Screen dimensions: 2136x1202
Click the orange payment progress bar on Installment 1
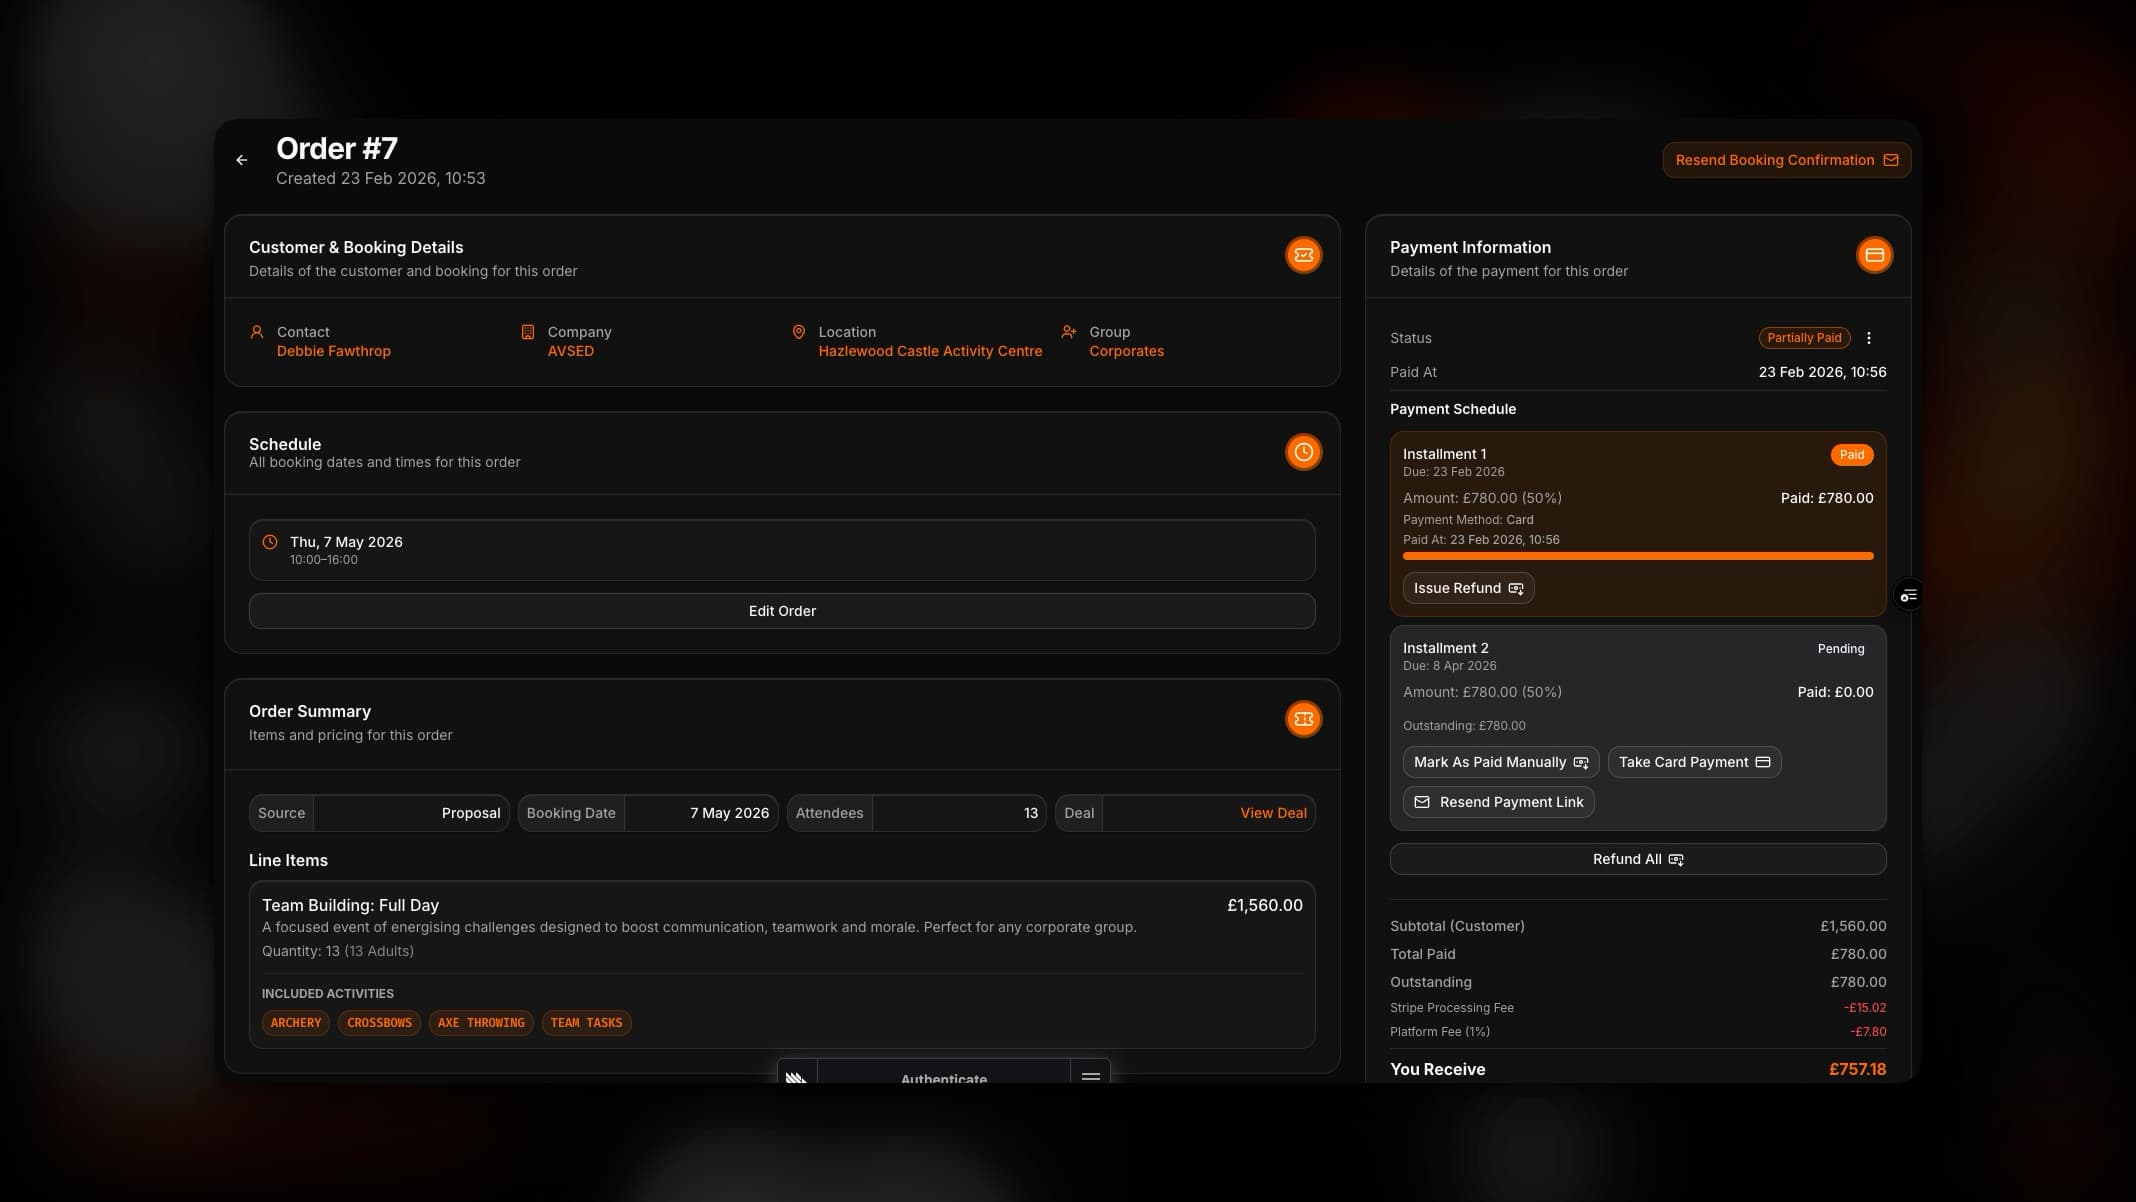1637,555
